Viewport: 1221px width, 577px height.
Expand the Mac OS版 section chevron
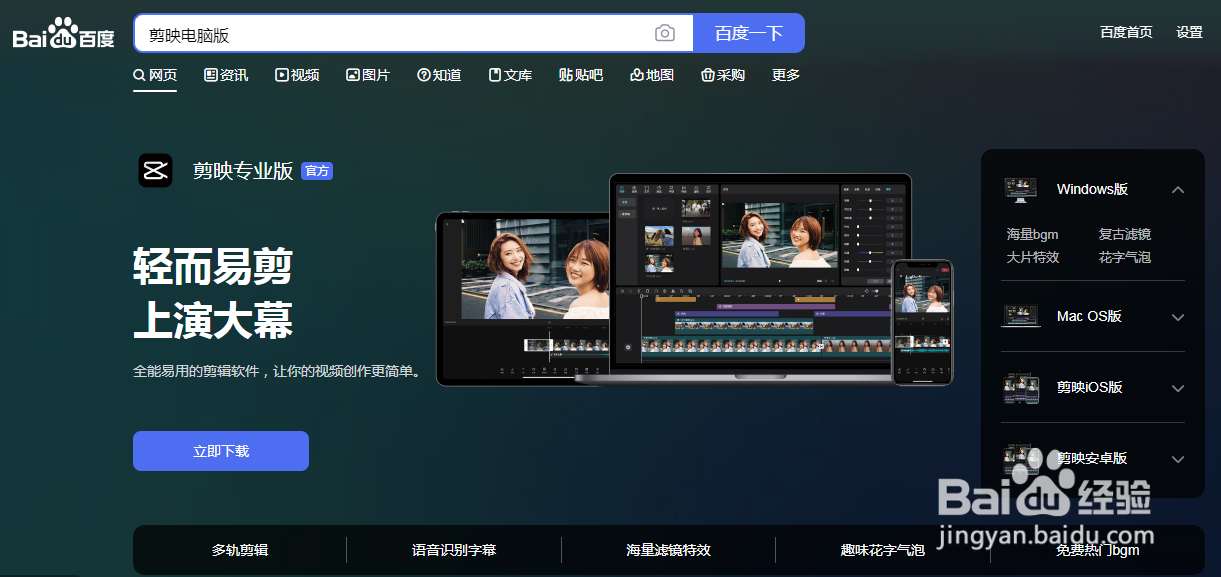click(1178, 317)
